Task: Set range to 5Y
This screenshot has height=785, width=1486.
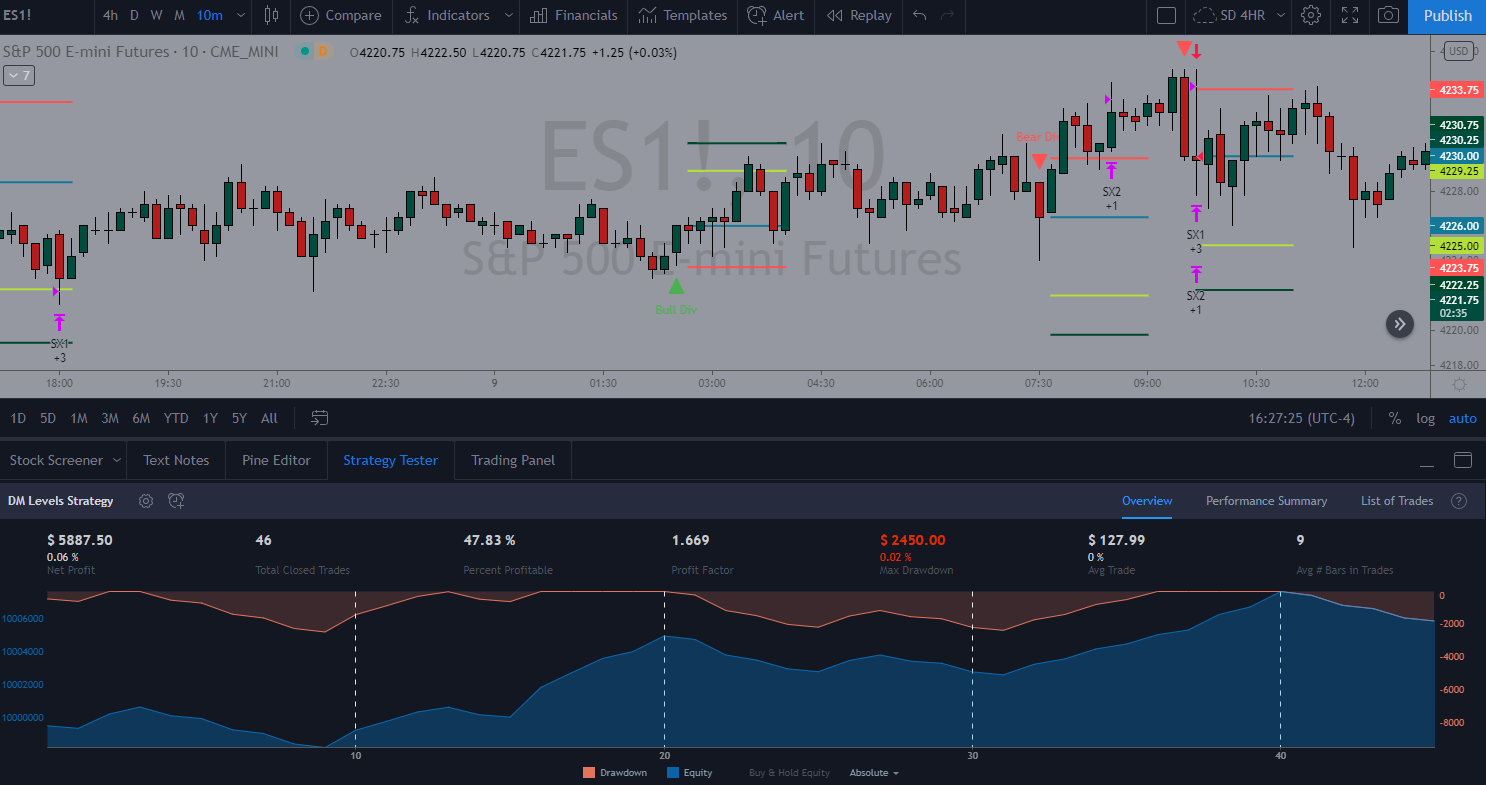Action: pyautogui.click(x=239, y=418)
